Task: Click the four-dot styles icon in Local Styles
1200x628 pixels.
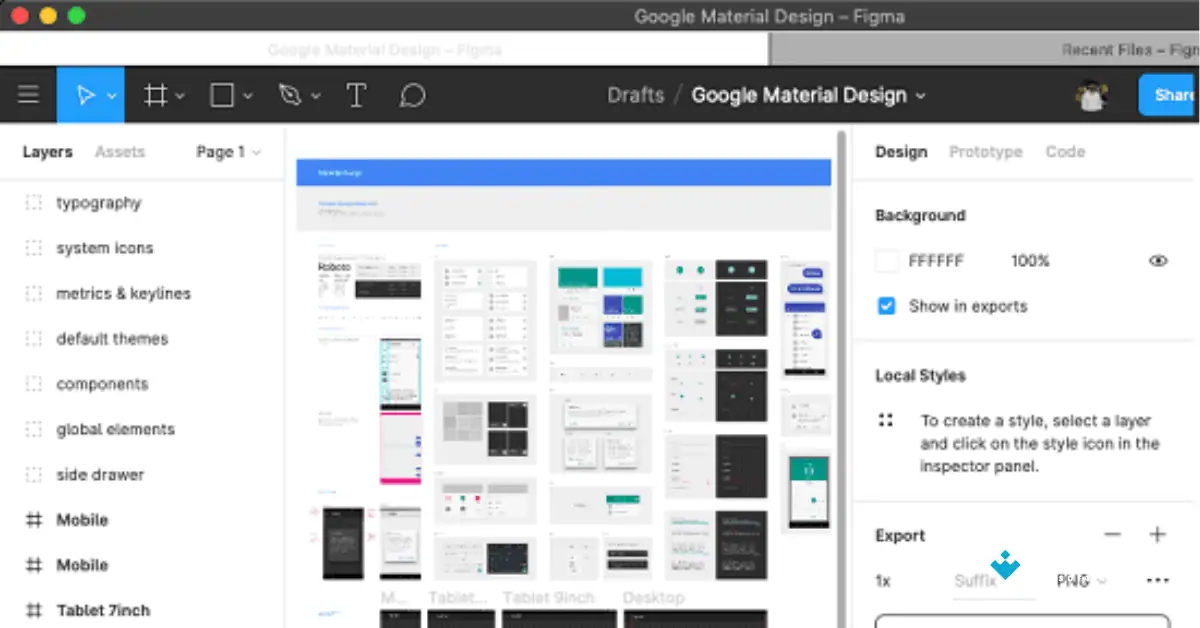Action: (885, 420)
